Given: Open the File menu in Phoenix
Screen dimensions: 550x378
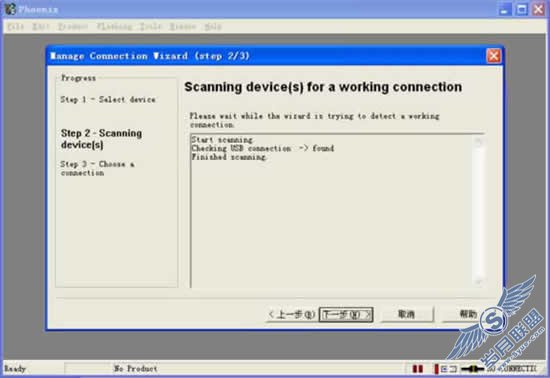Looking at the screenshot, I should 15,27.
